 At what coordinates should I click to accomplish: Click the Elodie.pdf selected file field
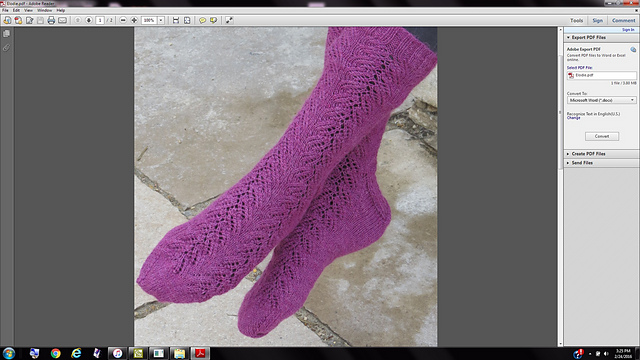pyautogui.click(x=602, y=76)
